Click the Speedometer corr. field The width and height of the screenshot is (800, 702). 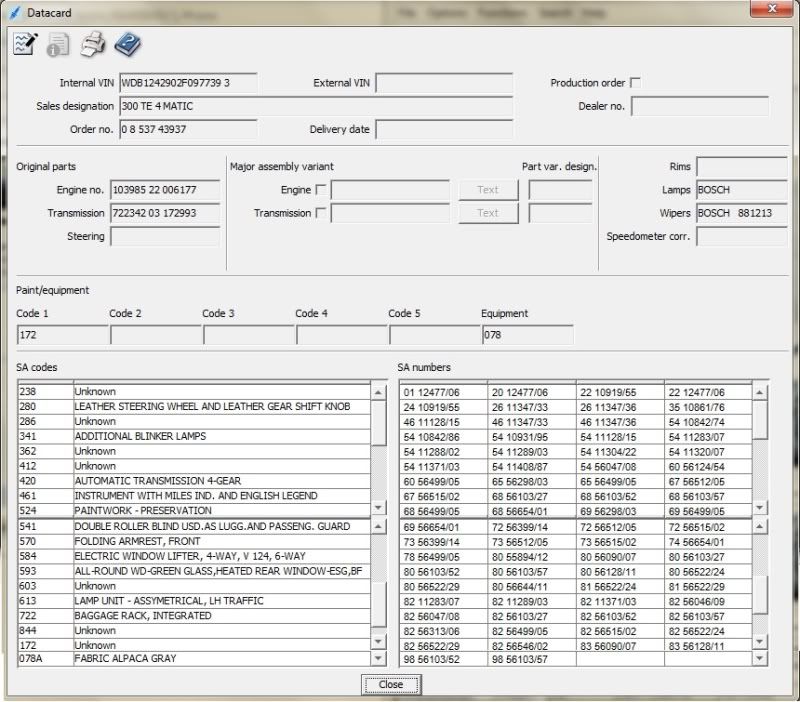pos(742,236)
